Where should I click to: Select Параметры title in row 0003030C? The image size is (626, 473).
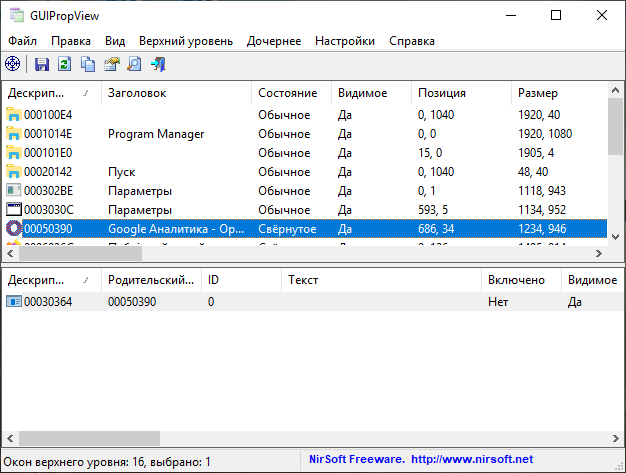(140, 210)
